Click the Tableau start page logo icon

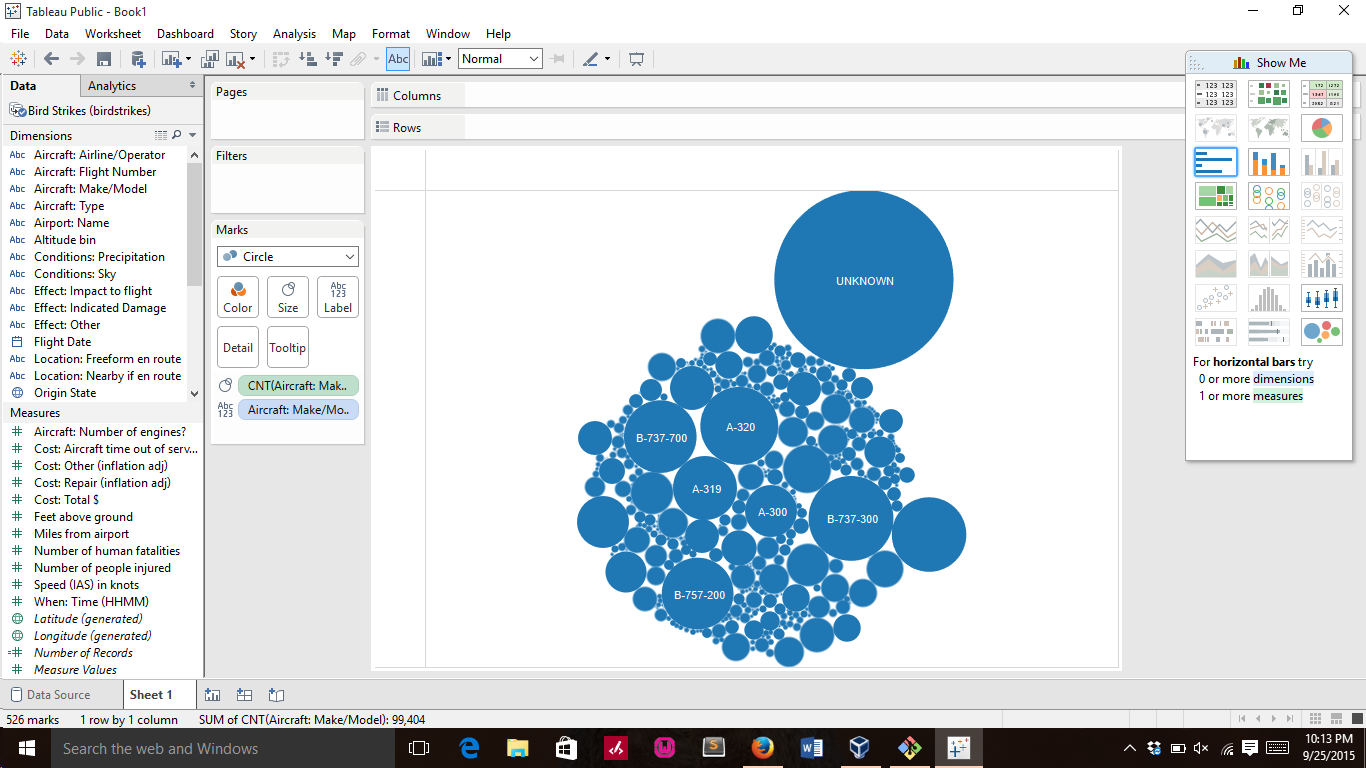click(18, 59)
